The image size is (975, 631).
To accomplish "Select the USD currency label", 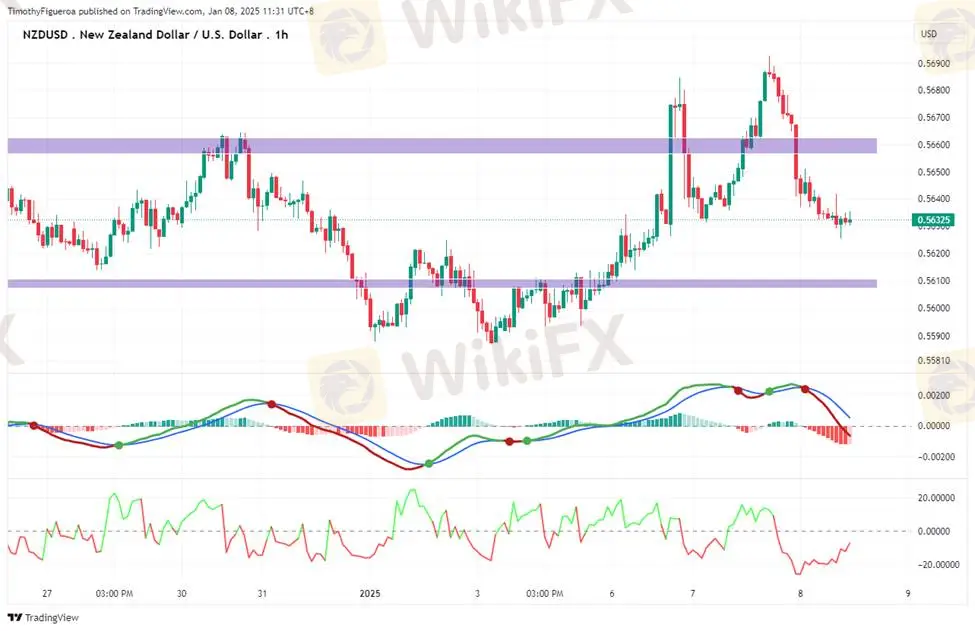I will coord(929,34).
